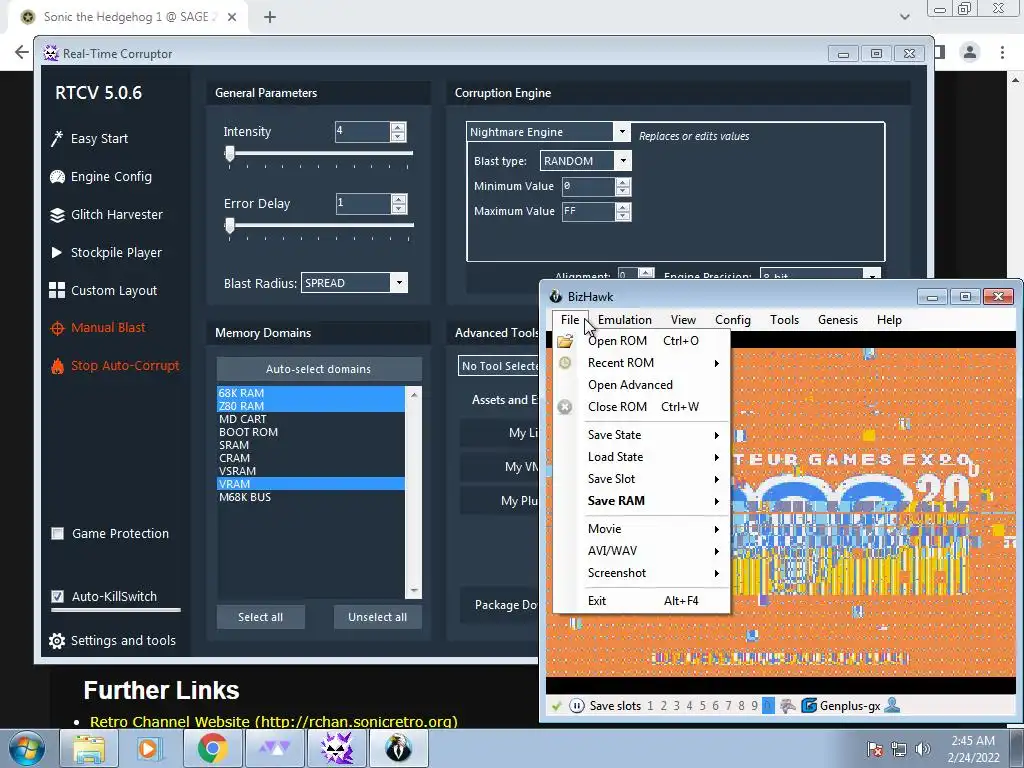
Task: Increase the Maximum Value stepper
Action: tap(623, 207)
